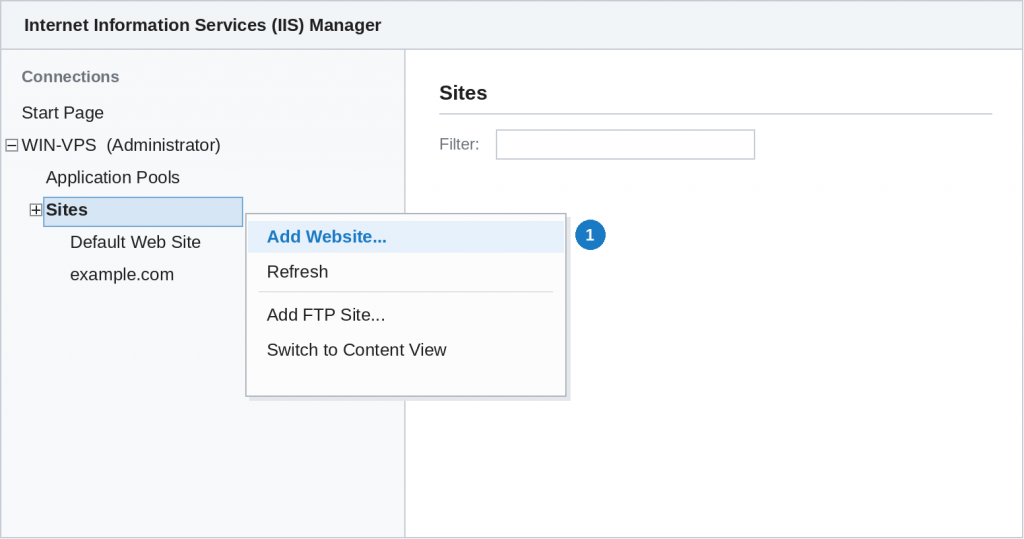This screenshot has width=1024, height=539.
Task: Select Default Web Site
Action: pyautogui.click(x=135, y=242)
